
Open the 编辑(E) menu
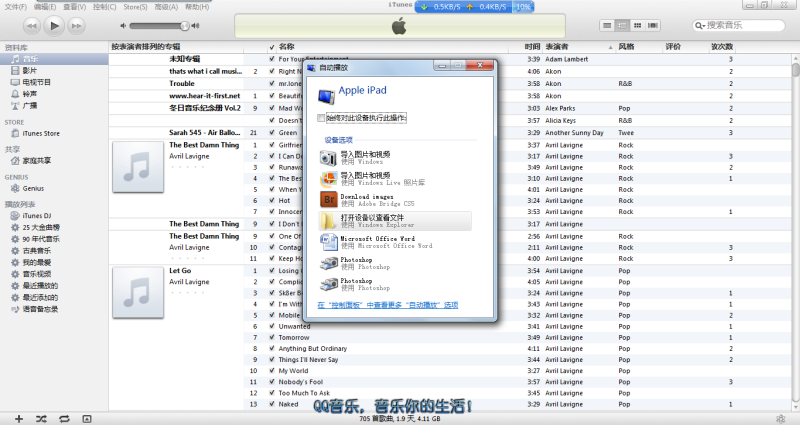click(x=45, y=7)
